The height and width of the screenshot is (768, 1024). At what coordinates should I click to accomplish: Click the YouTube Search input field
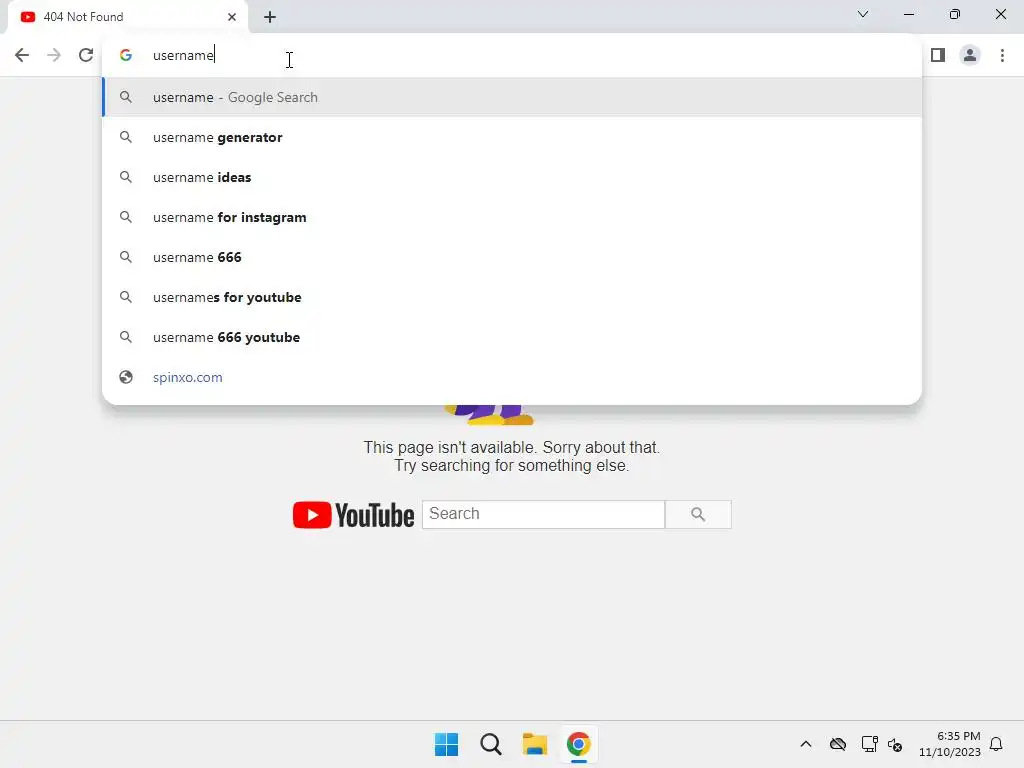(543, 514)
